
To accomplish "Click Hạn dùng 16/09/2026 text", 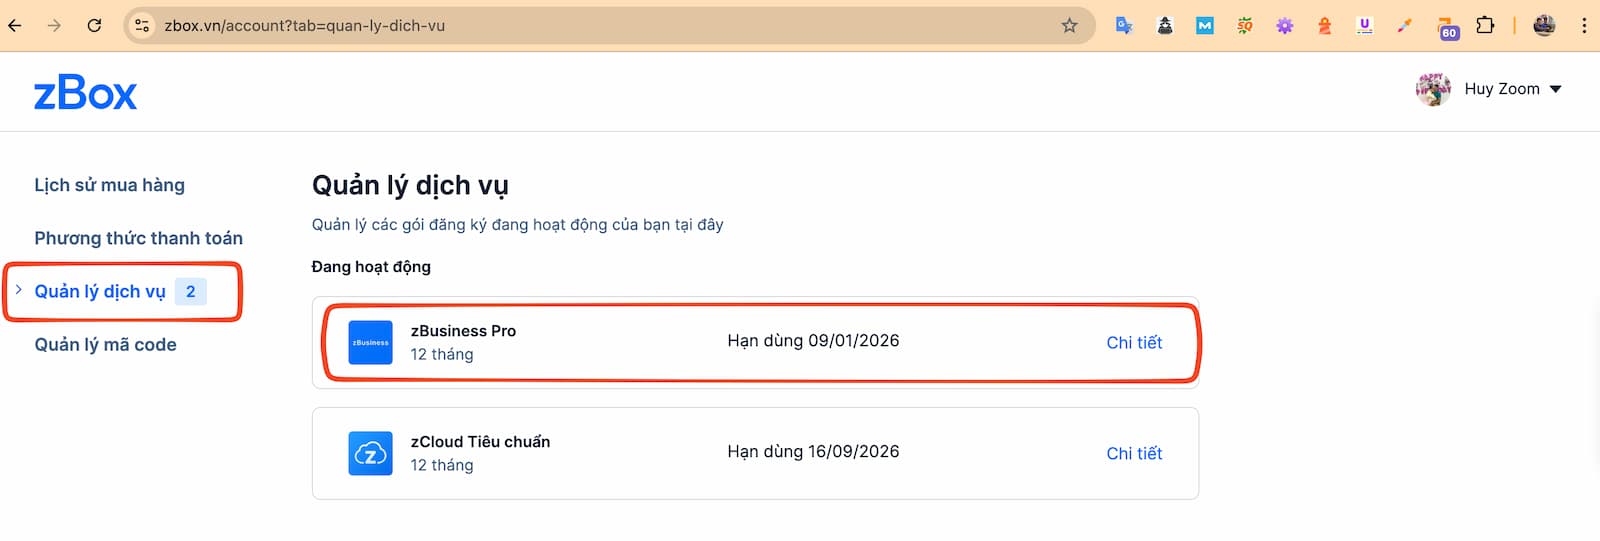I will point(813,452).
